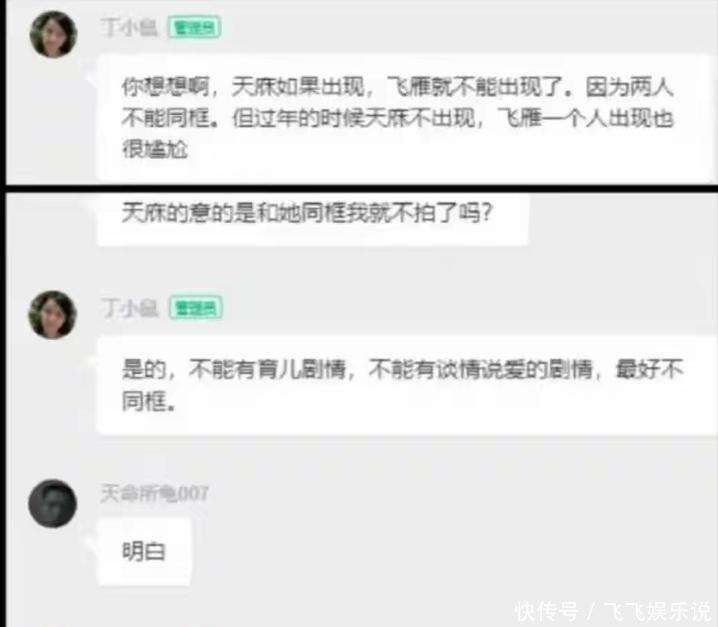Click 因为两人 at the end of the first line
718x627 pixels.
click(x=630, y=87)
